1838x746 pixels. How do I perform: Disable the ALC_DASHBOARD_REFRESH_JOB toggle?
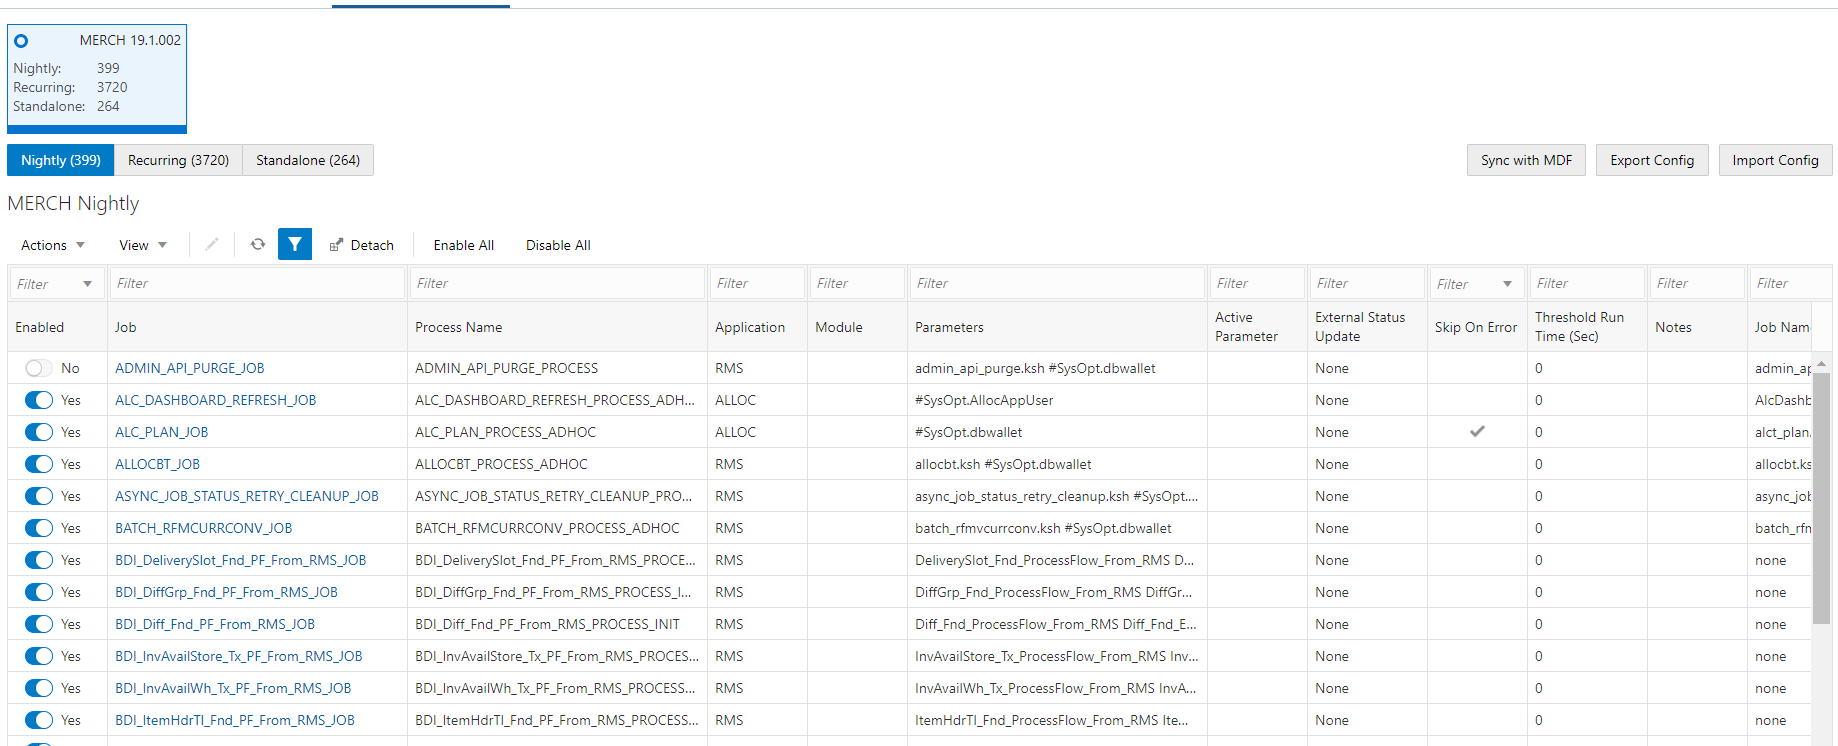(39, 400)
